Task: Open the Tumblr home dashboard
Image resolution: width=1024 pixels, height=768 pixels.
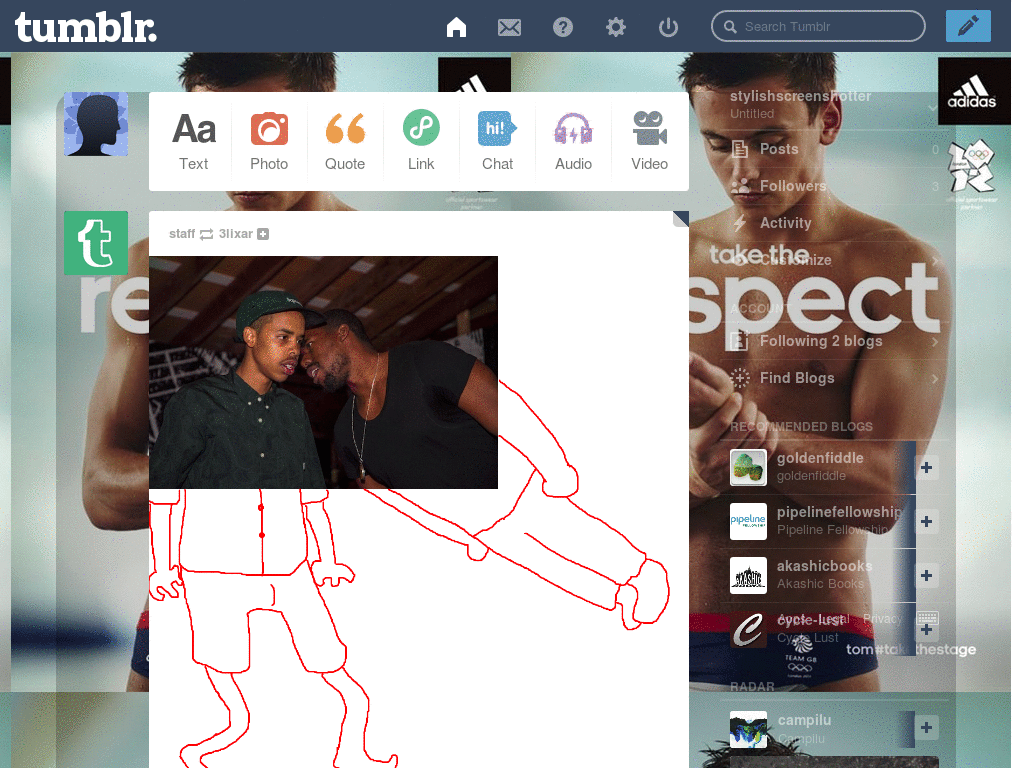Action: pos(456,26)
